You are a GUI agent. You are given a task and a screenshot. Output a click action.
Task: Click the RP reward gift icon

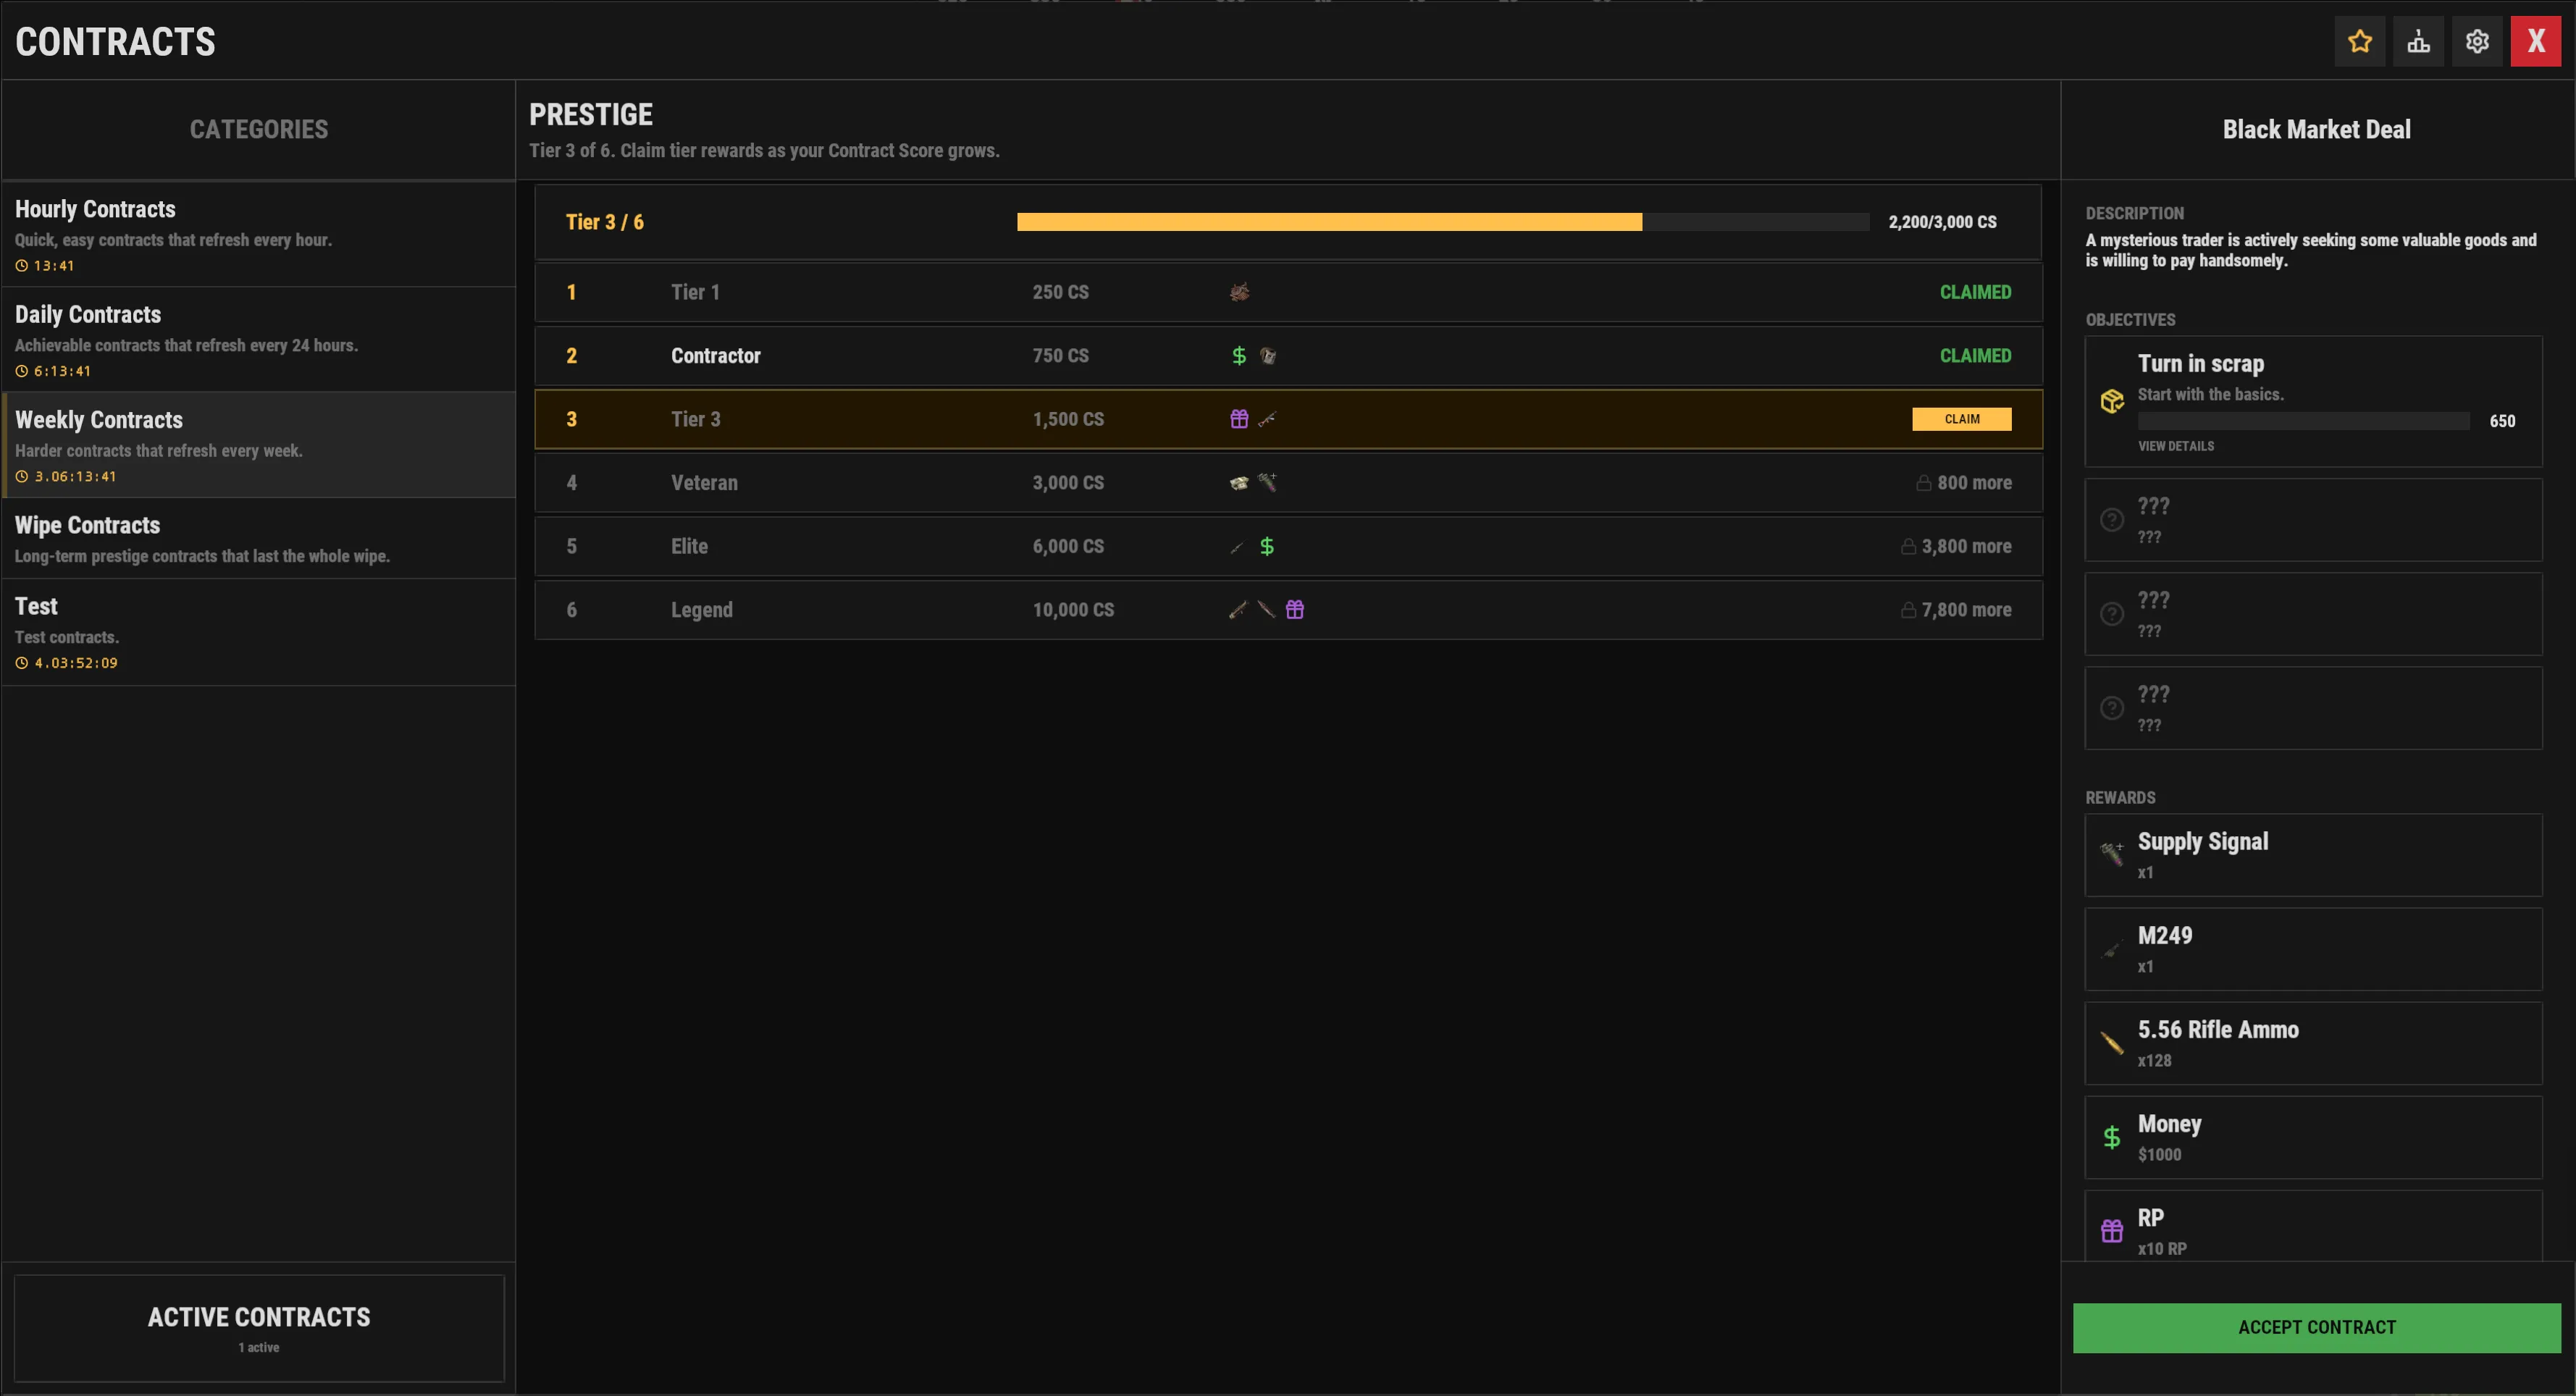(2112, 1231)
